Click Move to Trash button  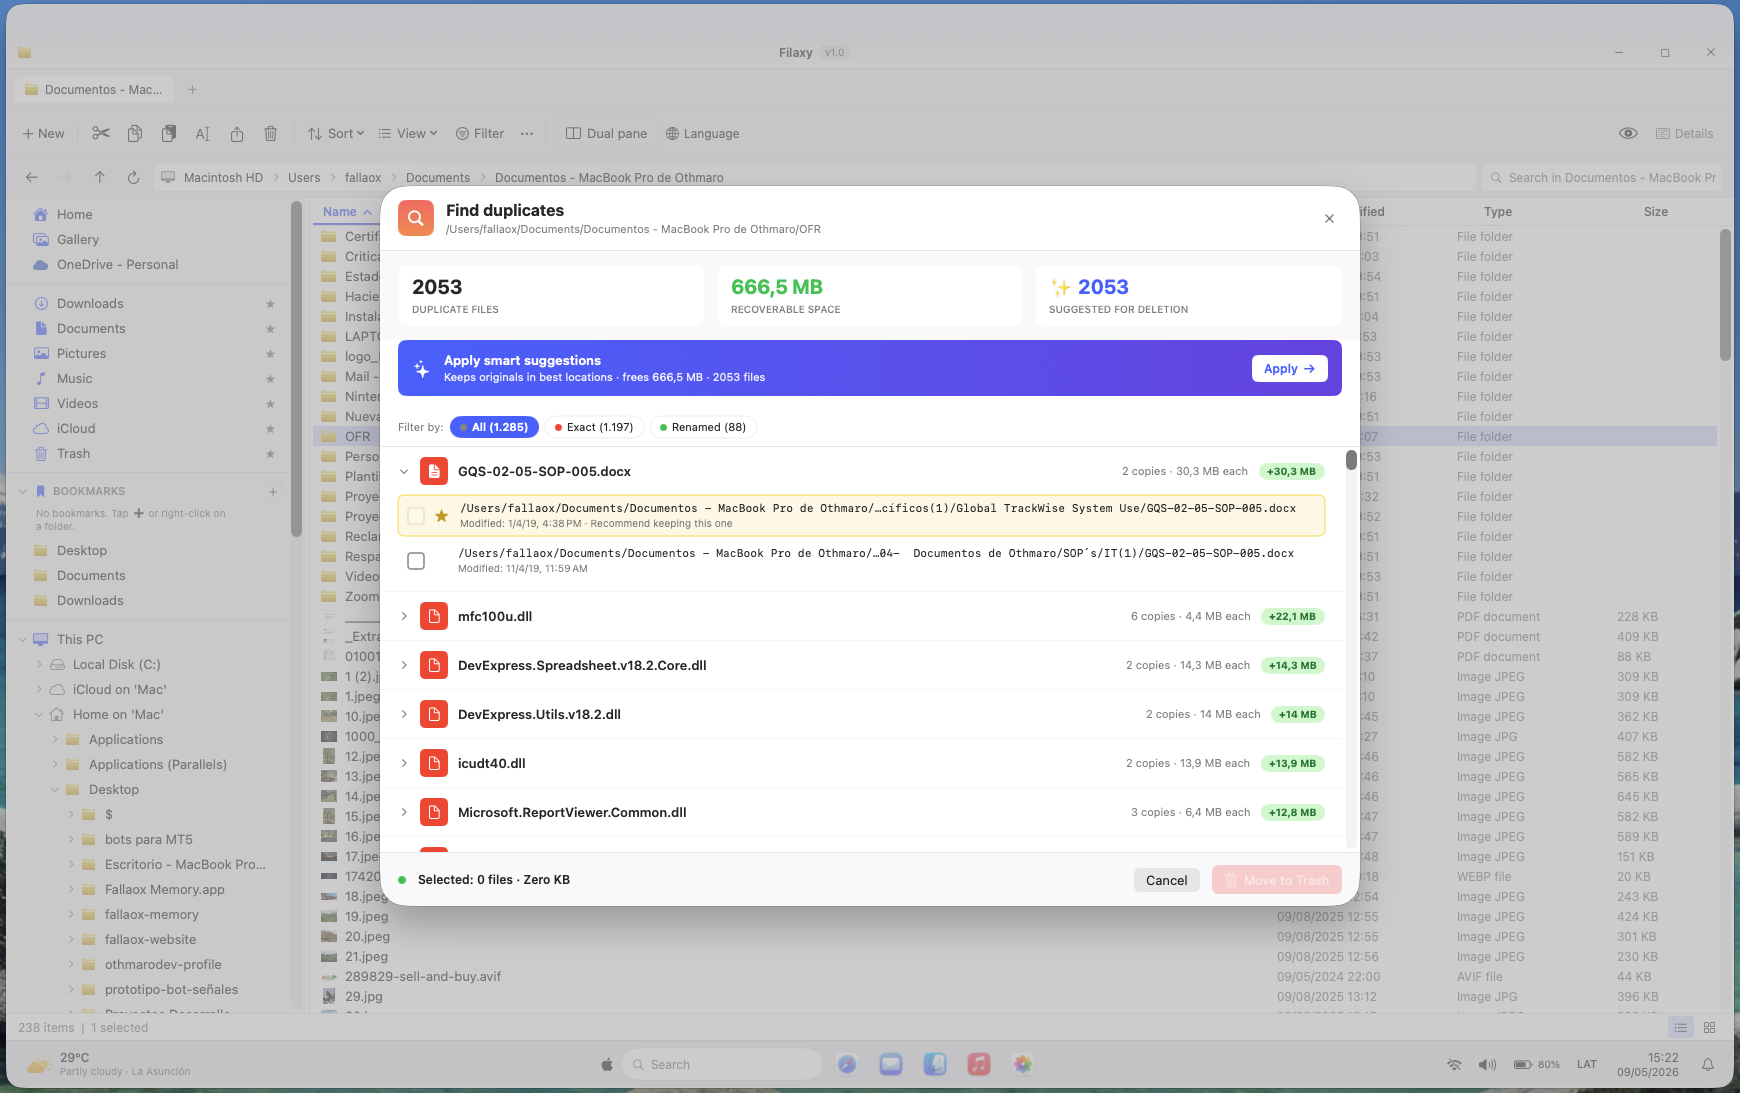point(1277,880)
